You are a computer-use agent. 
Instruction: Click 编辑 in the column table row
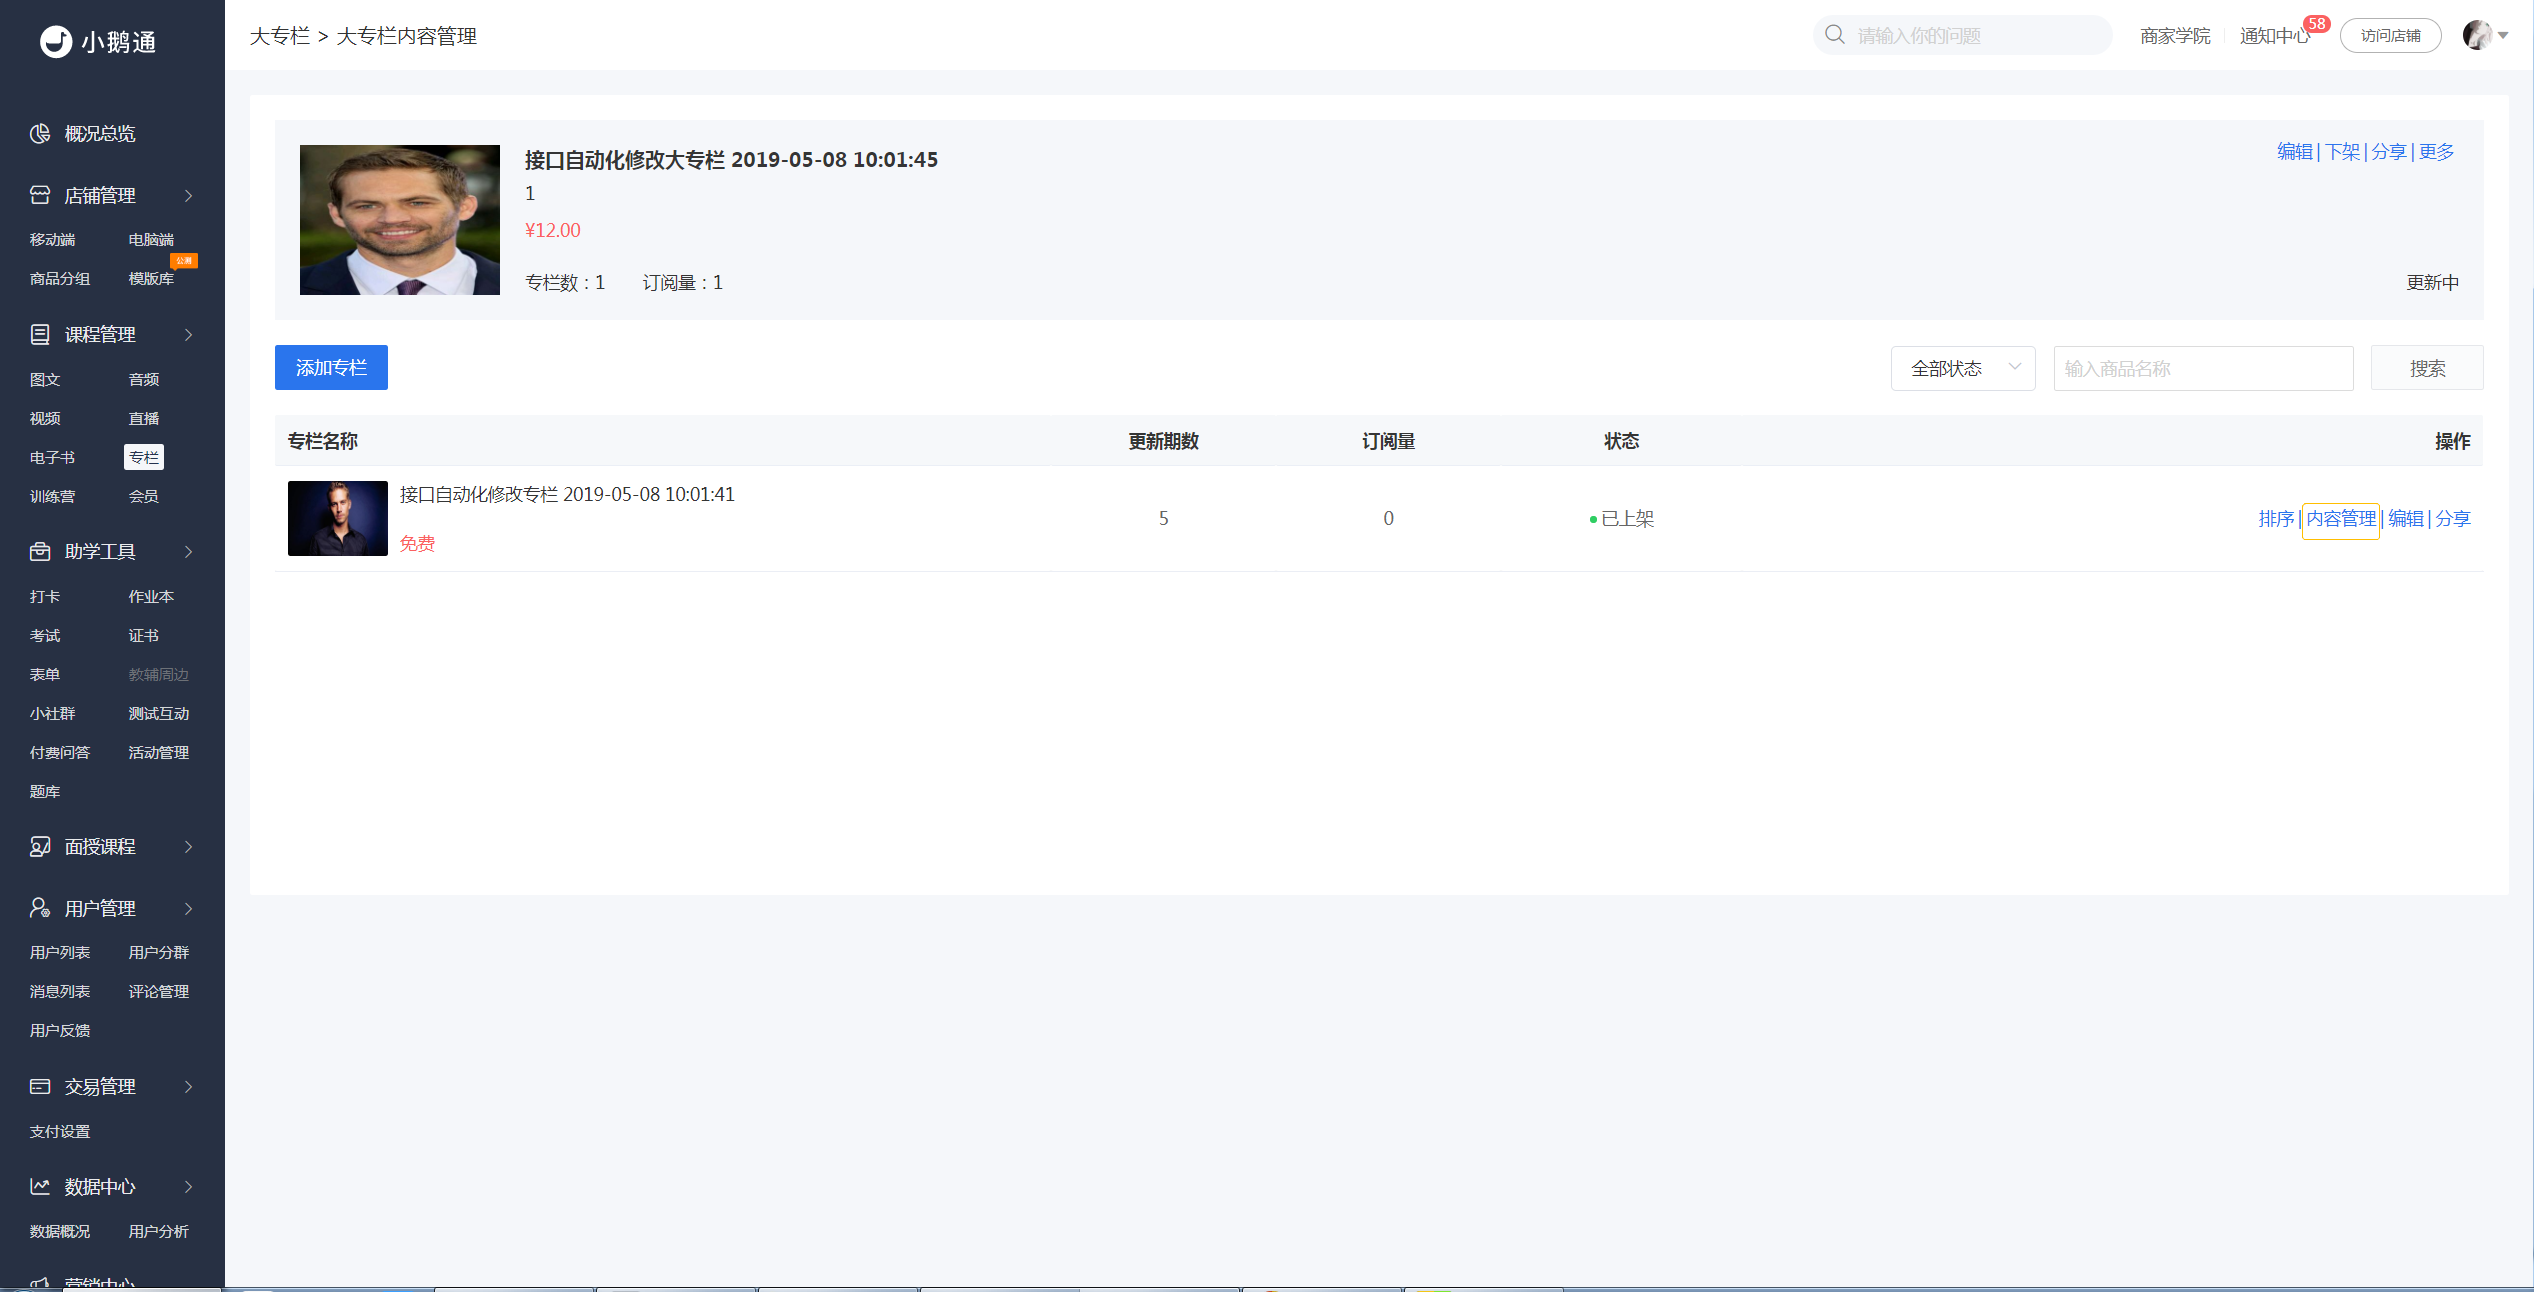2406,519
